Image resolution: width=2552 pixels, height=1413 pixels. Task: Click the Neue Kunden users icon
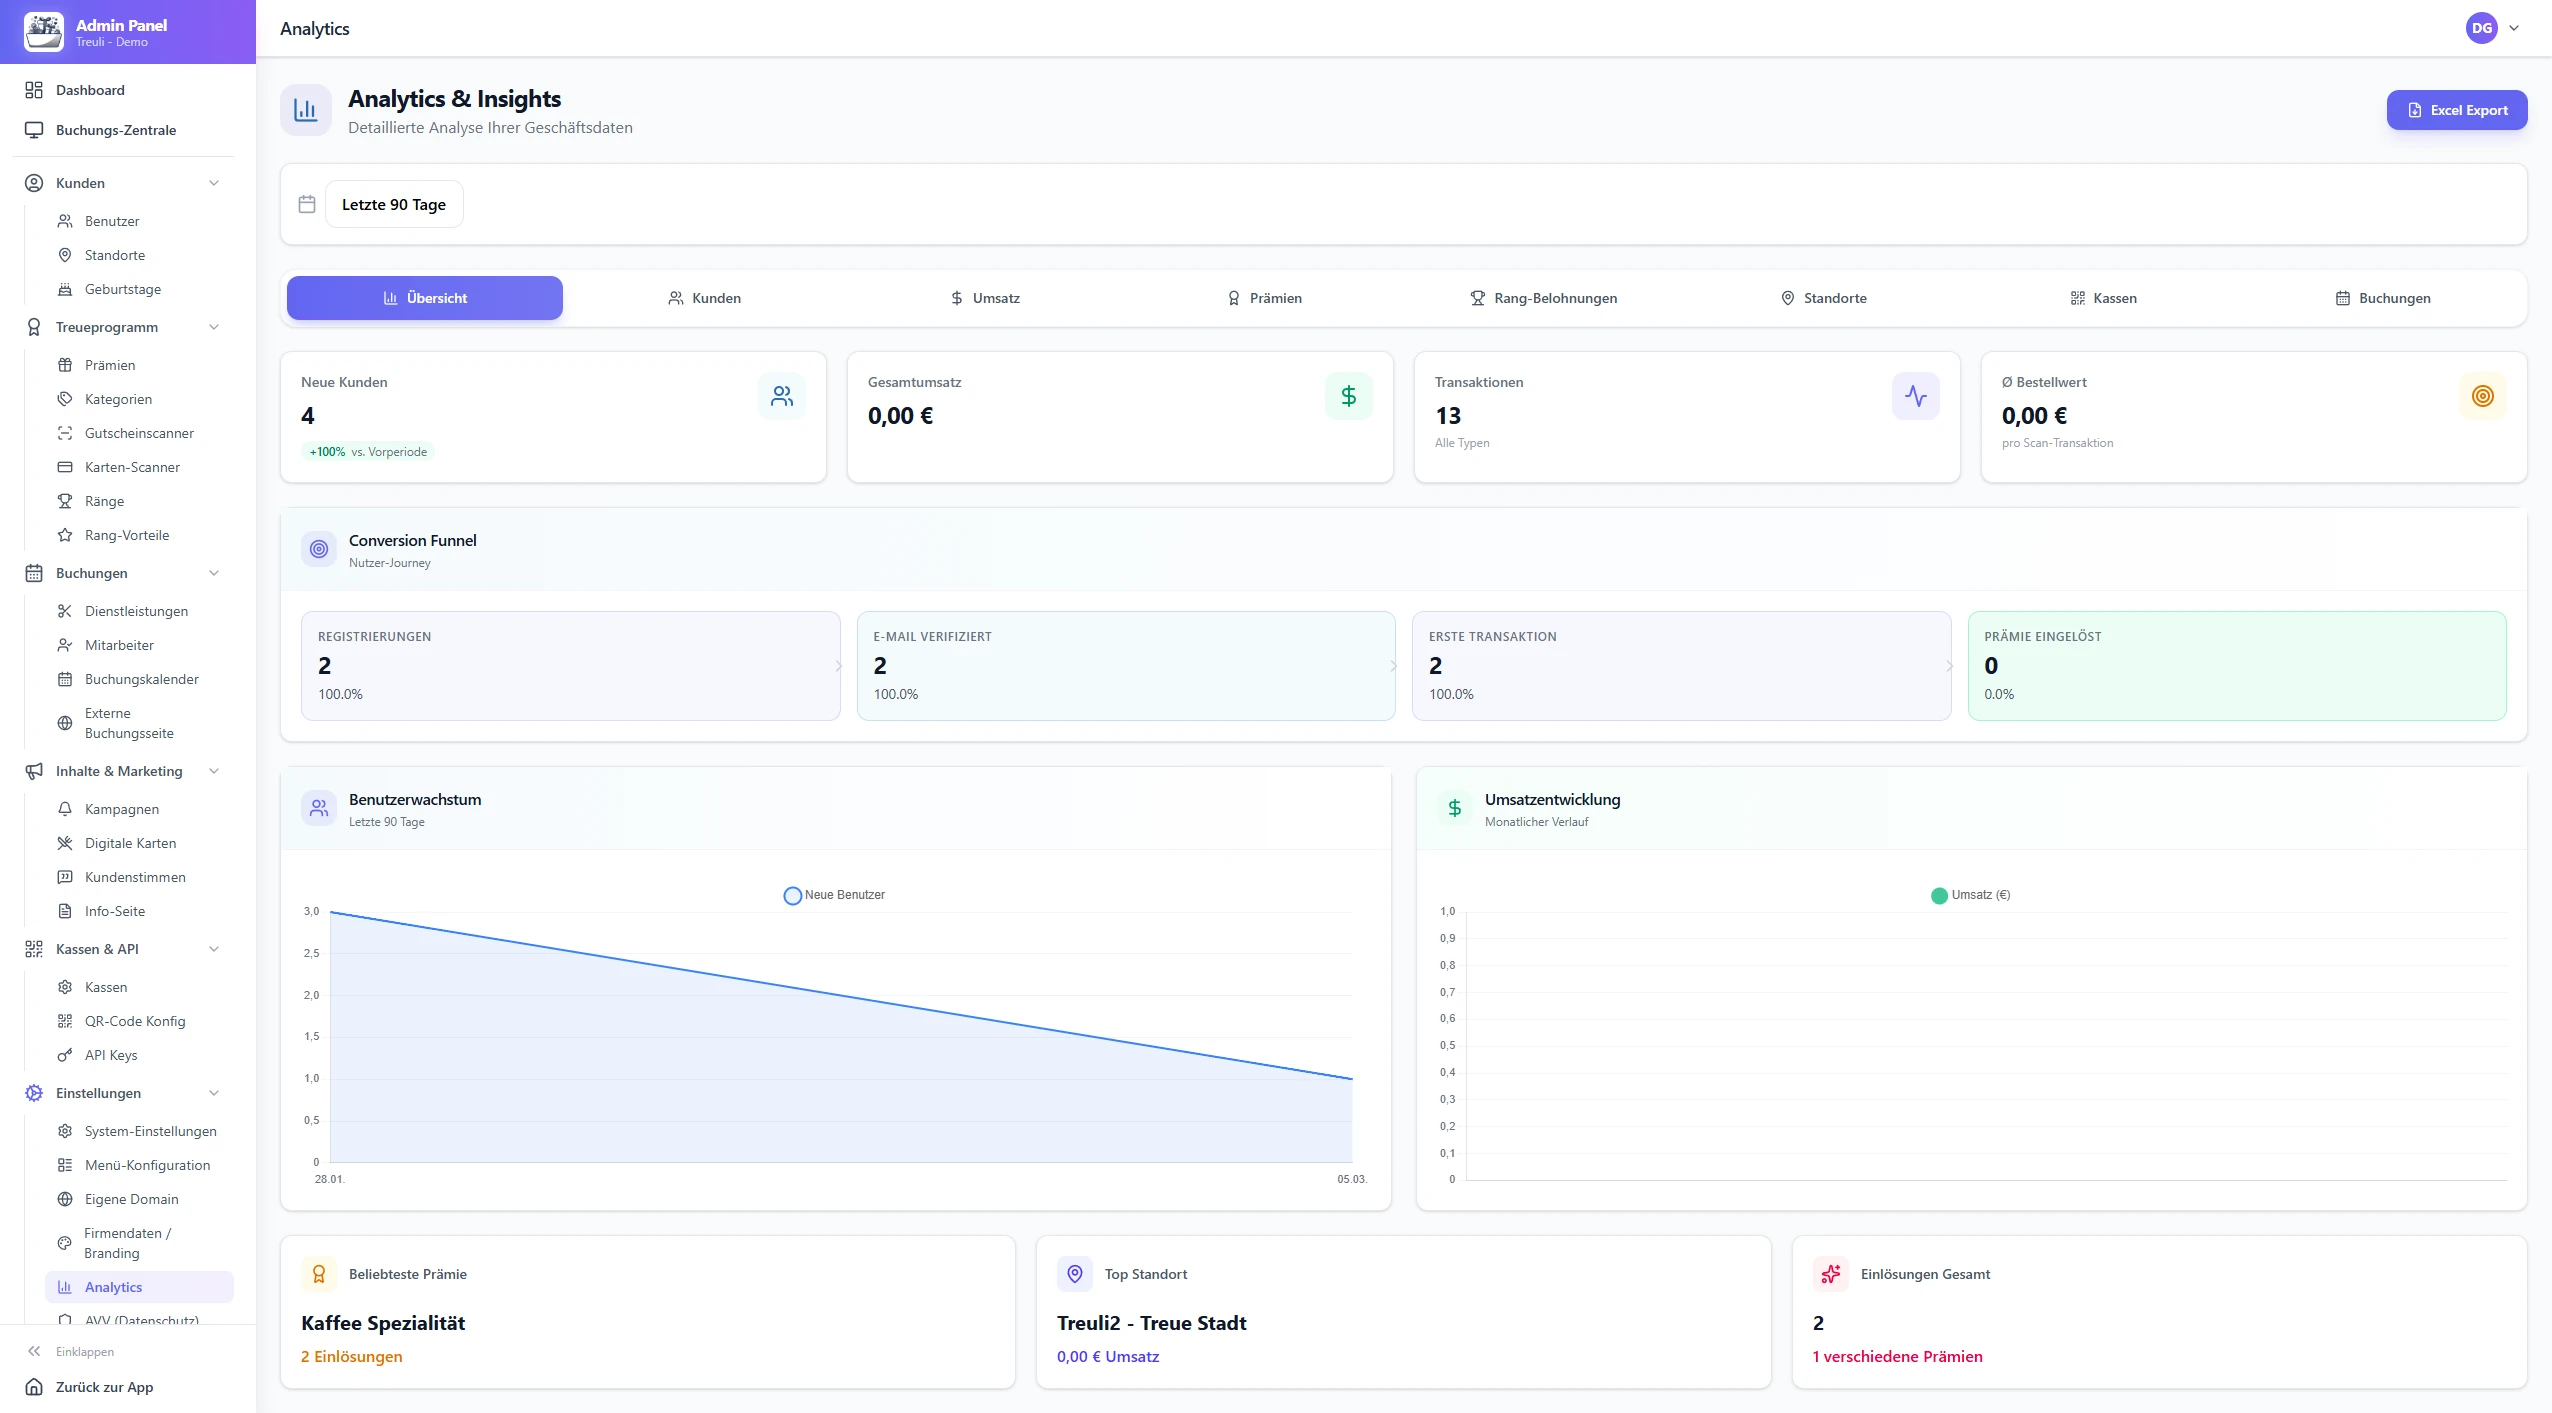click(782, 396)
